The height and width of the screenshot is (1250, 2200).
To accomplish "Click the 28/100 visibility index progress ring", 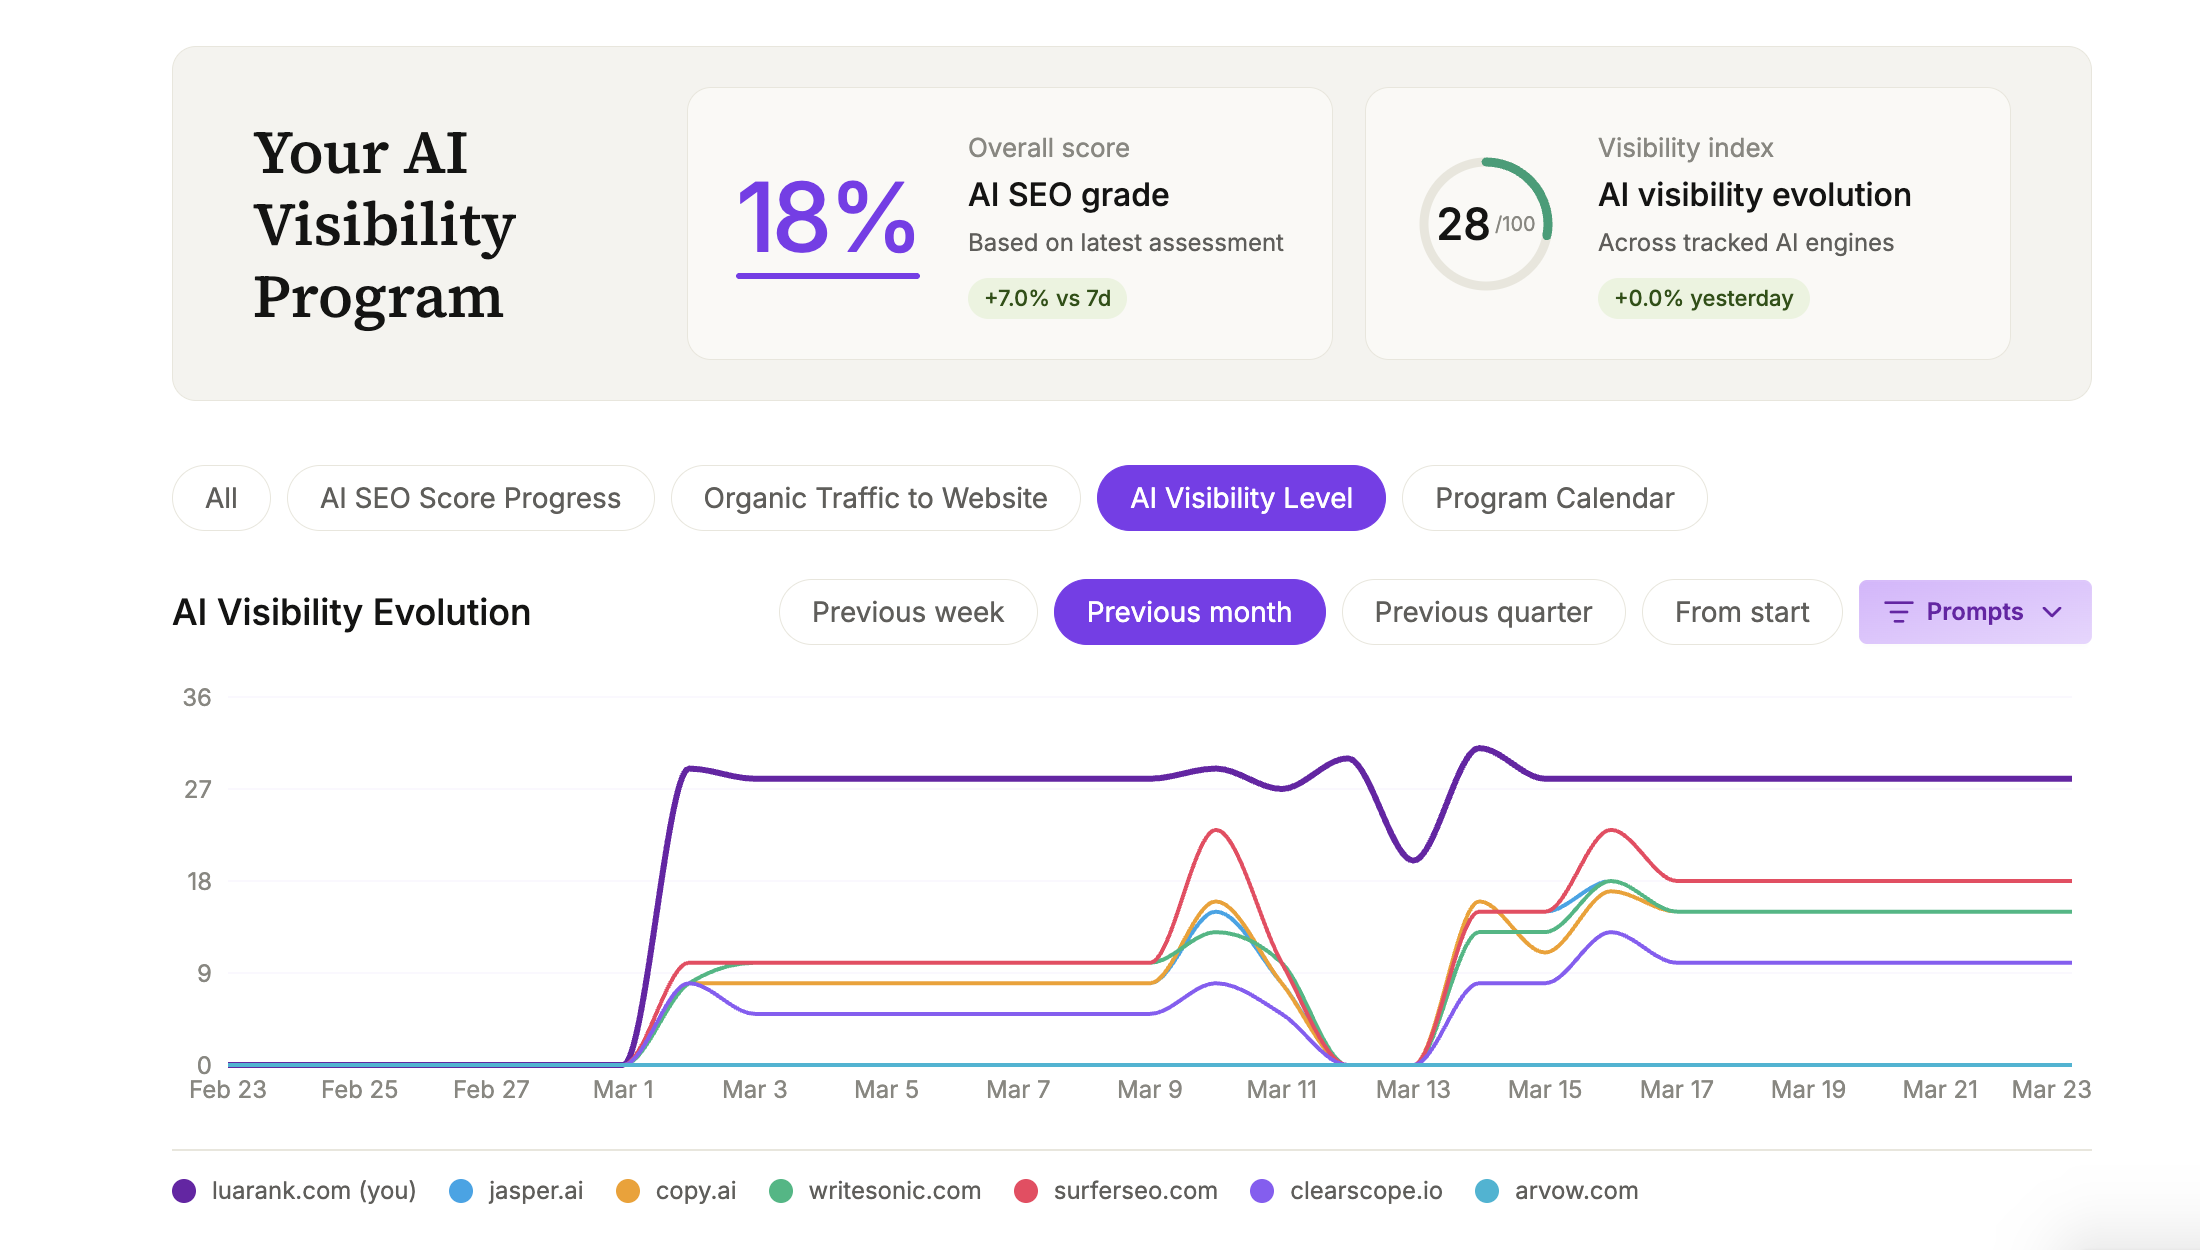I will (1485, 225).
